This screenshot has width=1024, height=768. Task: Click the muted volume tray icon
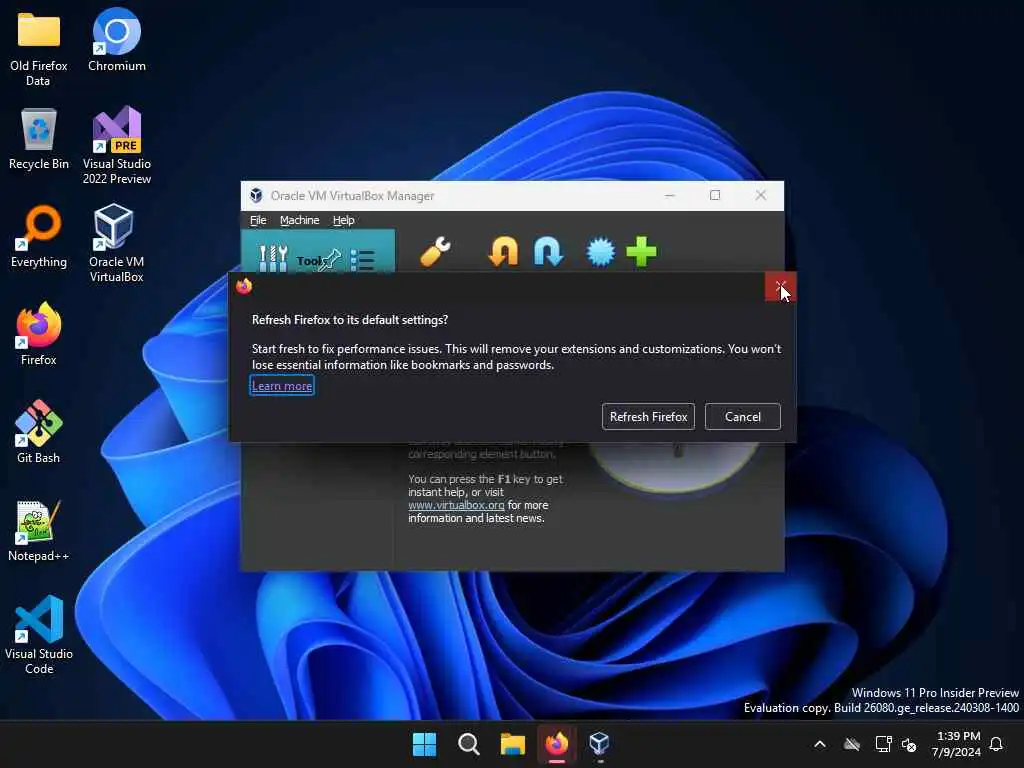point(908,744)
